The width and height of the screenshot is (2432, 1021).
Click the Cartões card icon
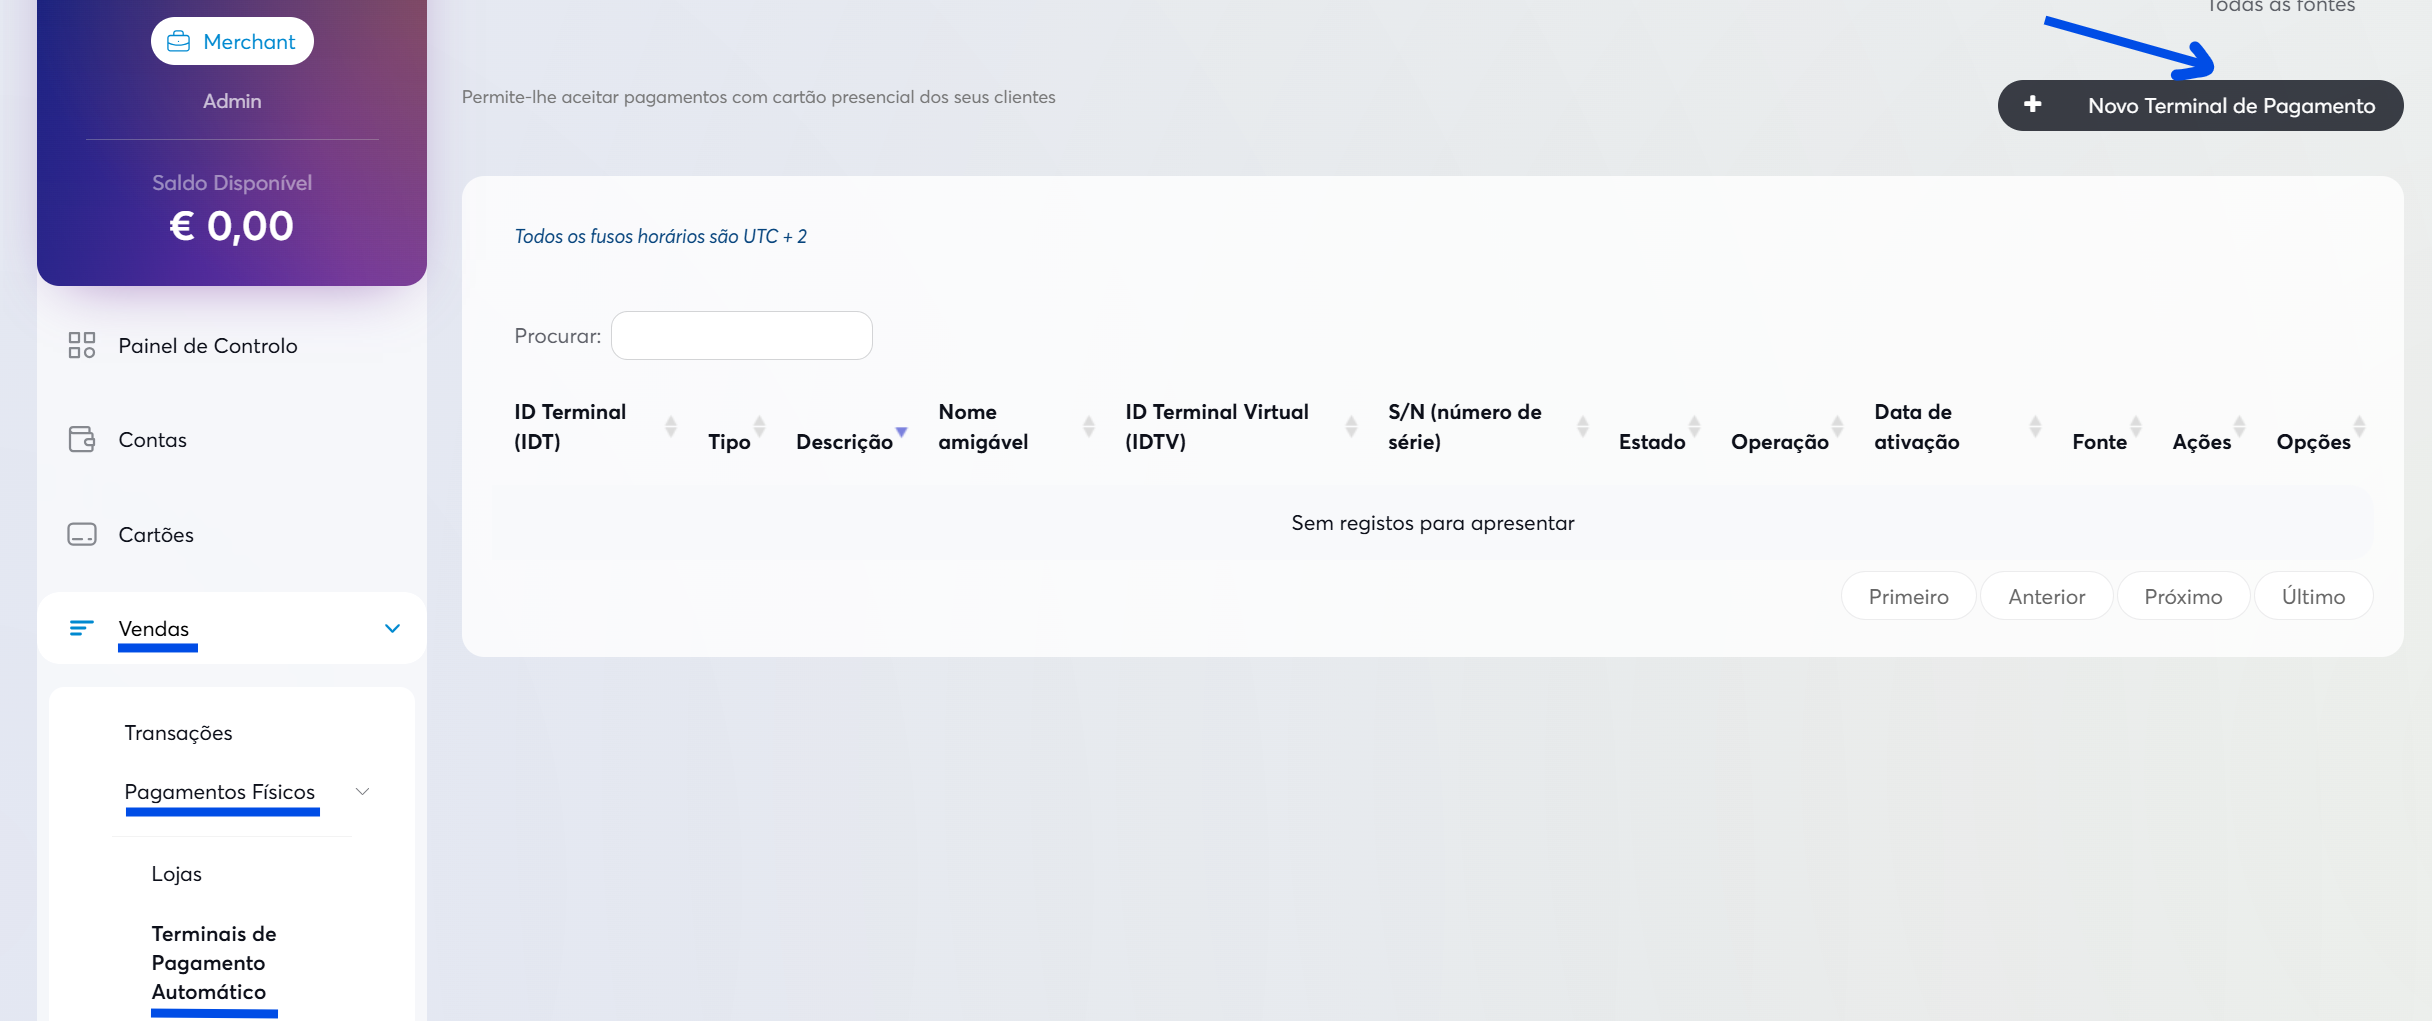click(81, 535)
